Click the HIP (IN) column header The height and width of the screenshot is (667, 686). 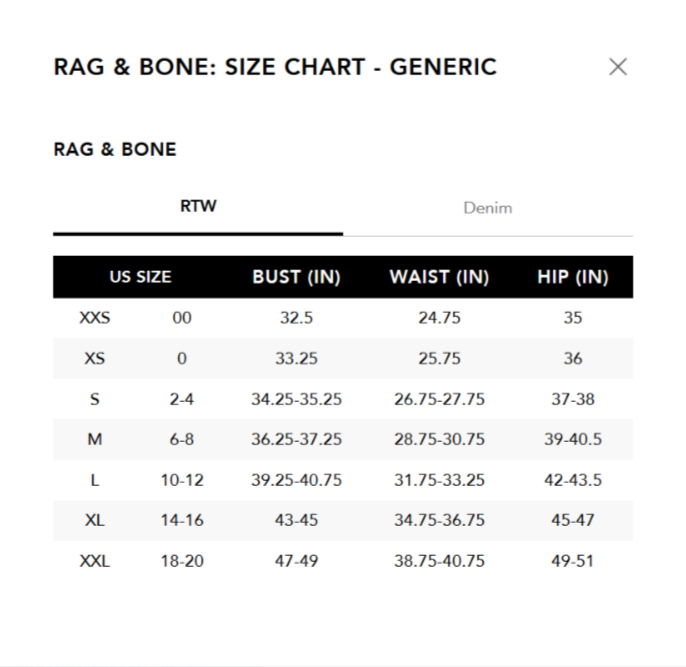572,277
